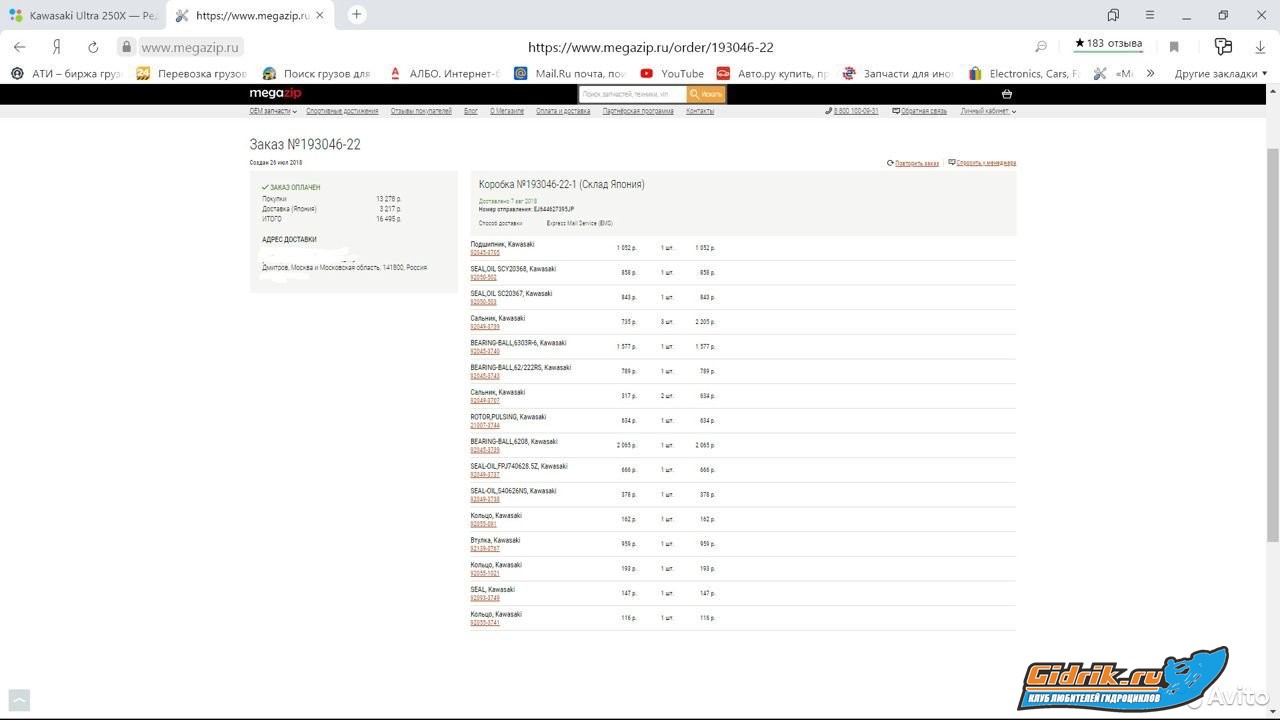Click the browser back arrow
Viewport: 1280px width, 720px height.
pyautogui.click(x=19, y=47)
